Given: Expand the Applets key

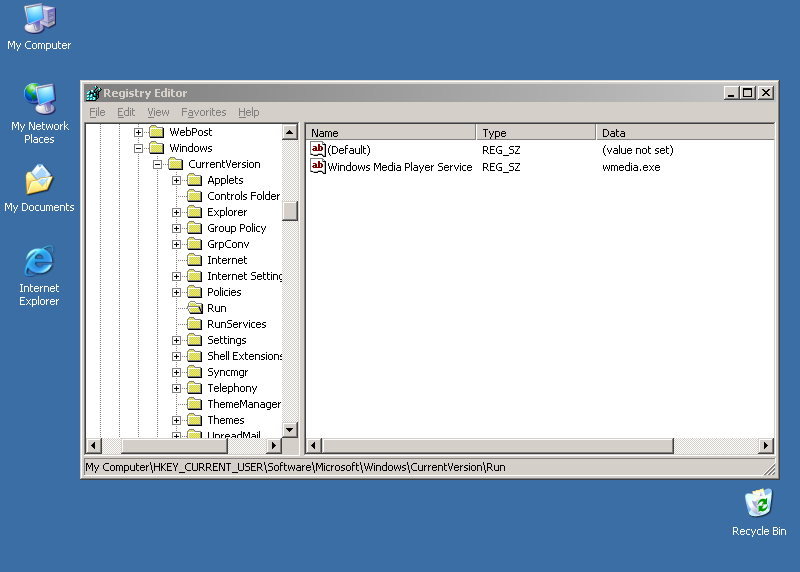Looking at the screenshot, I should (176, 180).
